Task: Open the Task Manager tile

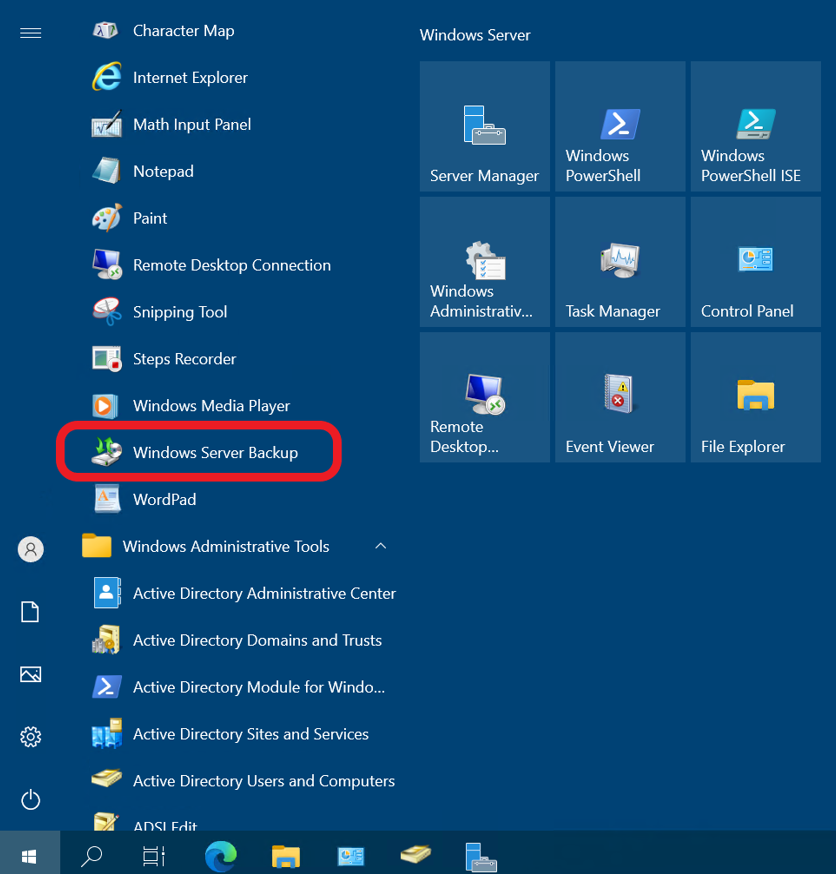Action: tap(619, 262)
